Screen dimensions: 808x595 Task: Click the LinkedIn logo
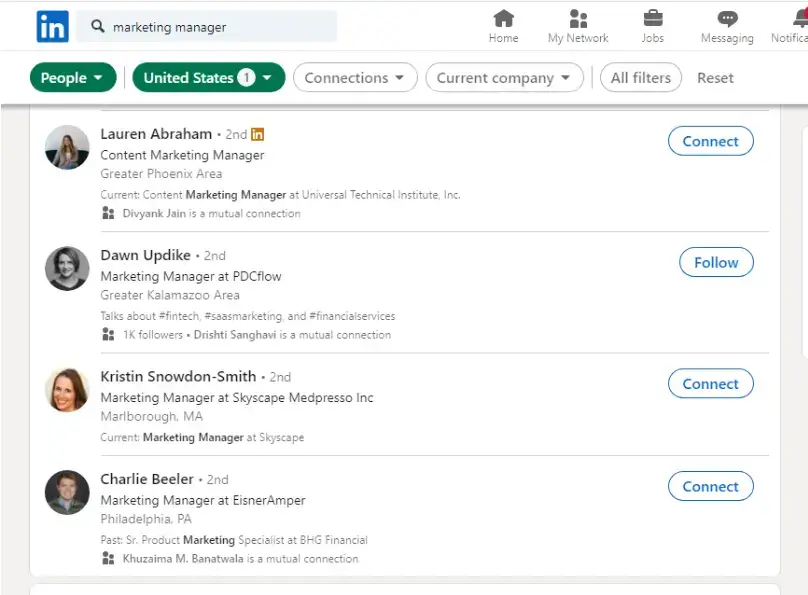click(x=51, y=26)
